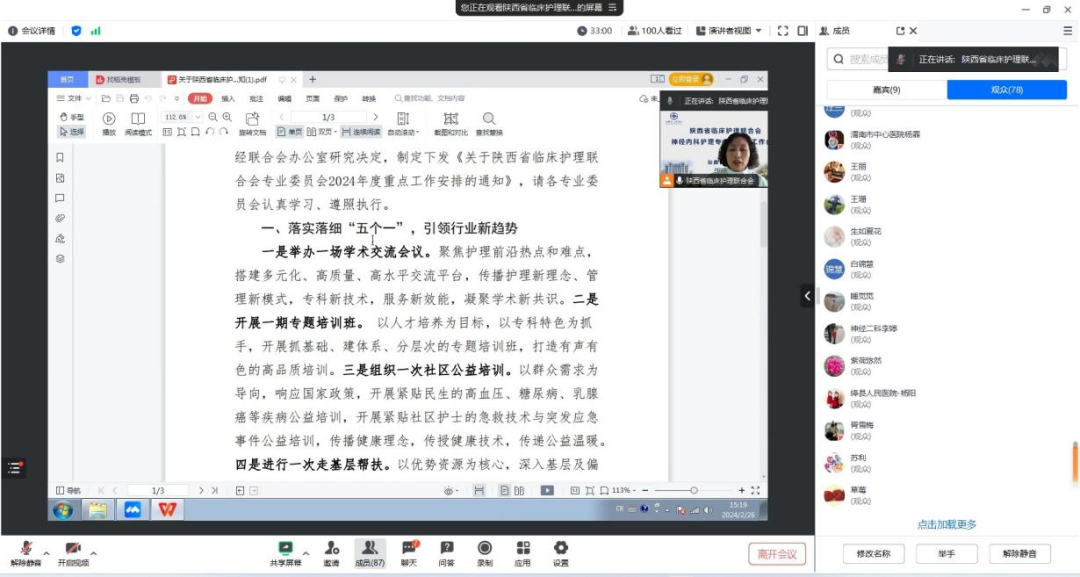
Task: Click the attachment paperclip icon in WPS sidebar
Action: click(60, 218)
